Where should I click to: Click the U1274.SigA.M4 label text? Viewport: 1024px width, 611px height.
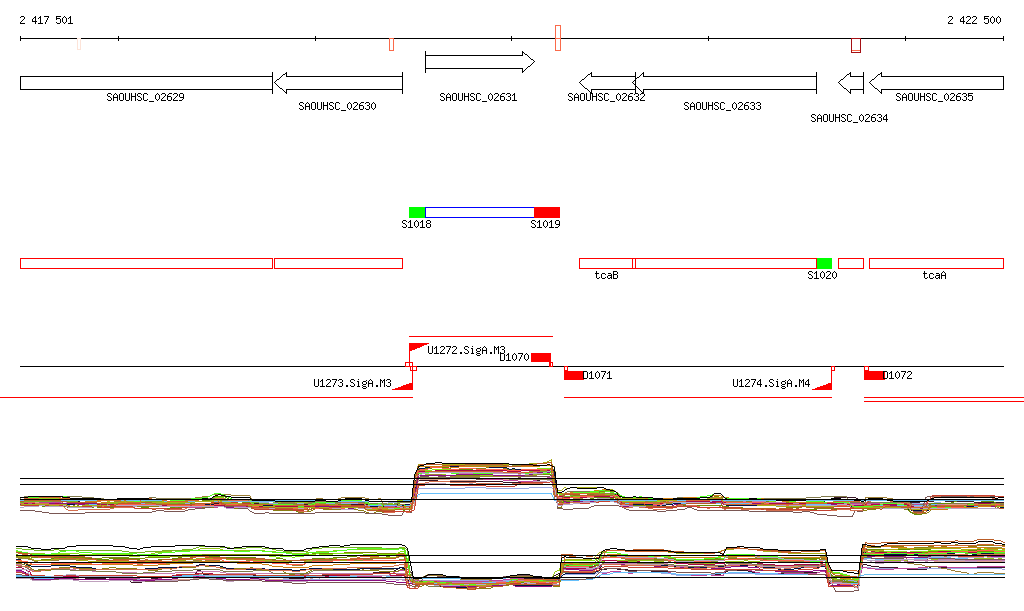tap(771, 383)
